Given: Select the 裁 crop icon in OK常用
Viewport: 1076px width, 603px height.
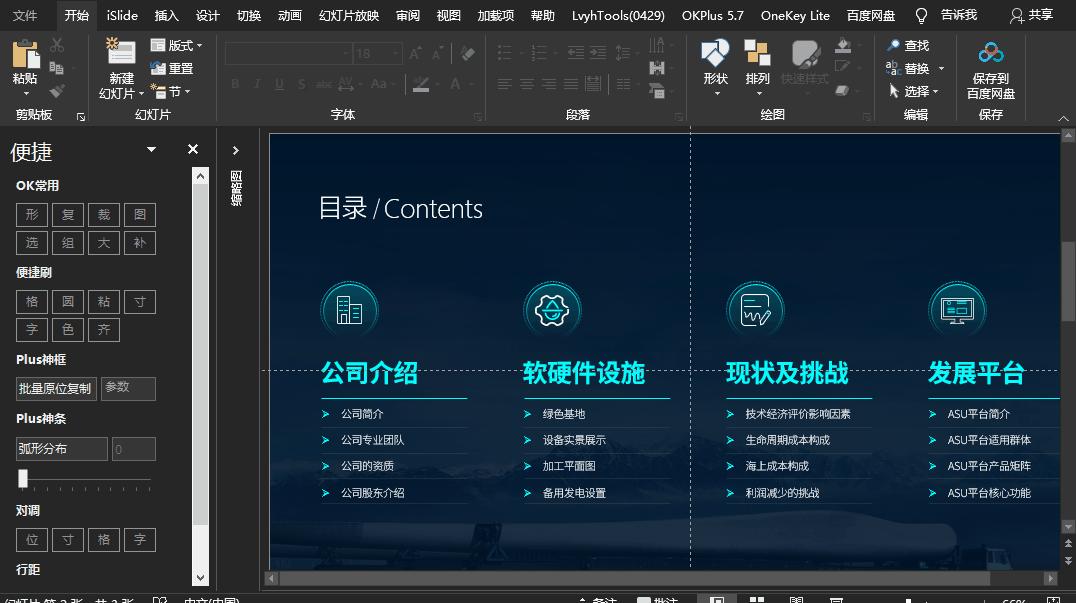Looking at the screenshot, I should coord(103,214).
